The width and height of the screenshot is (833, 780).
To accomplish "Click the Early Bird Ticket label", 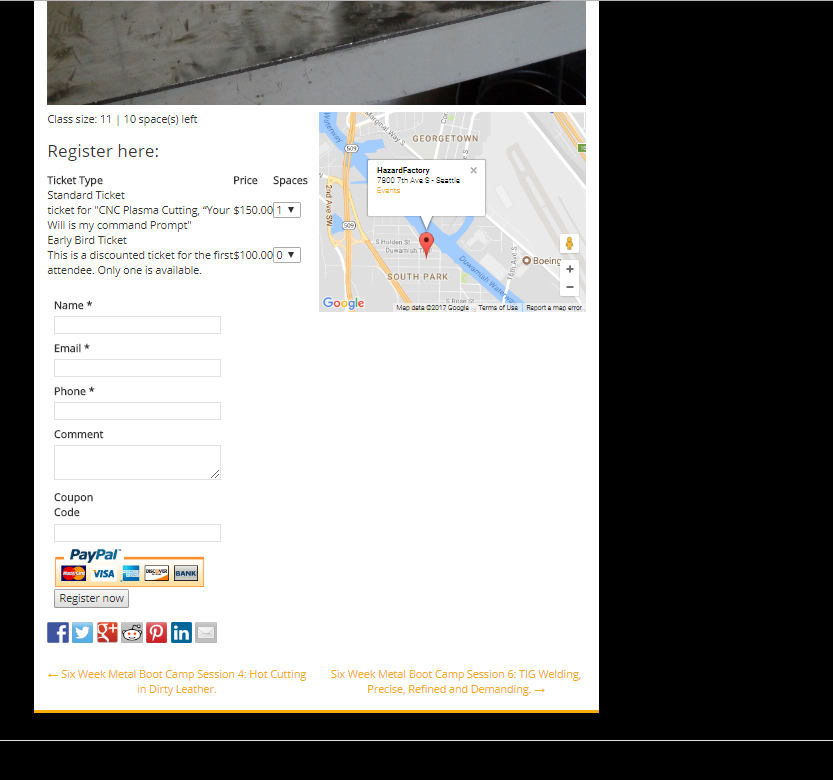I will pyautogui.click(x=87, y=240).
